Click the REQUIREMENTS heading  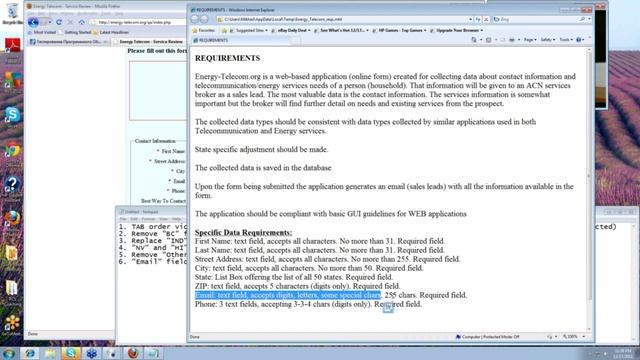[x=227, y=58]
